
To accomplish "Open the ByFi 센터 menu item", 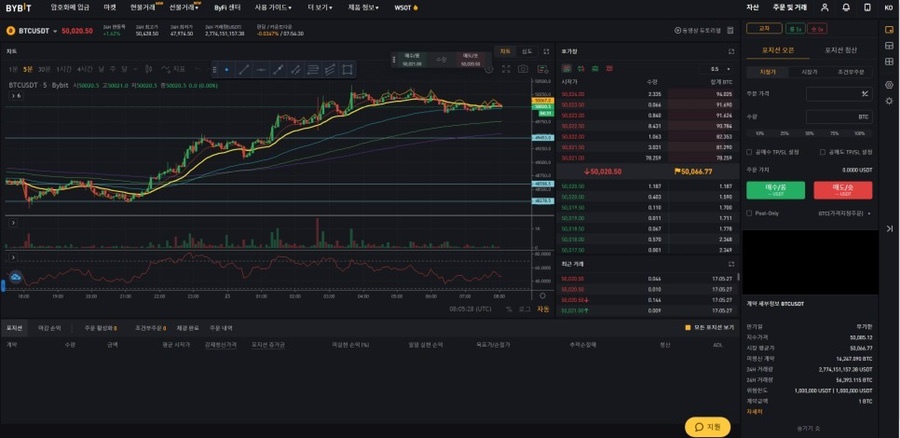I will 227,7.
